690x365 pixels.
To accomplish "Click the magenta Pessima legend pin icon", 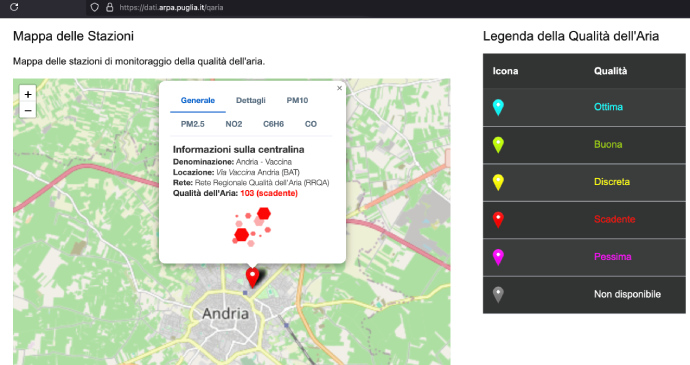I will (498, 257).
